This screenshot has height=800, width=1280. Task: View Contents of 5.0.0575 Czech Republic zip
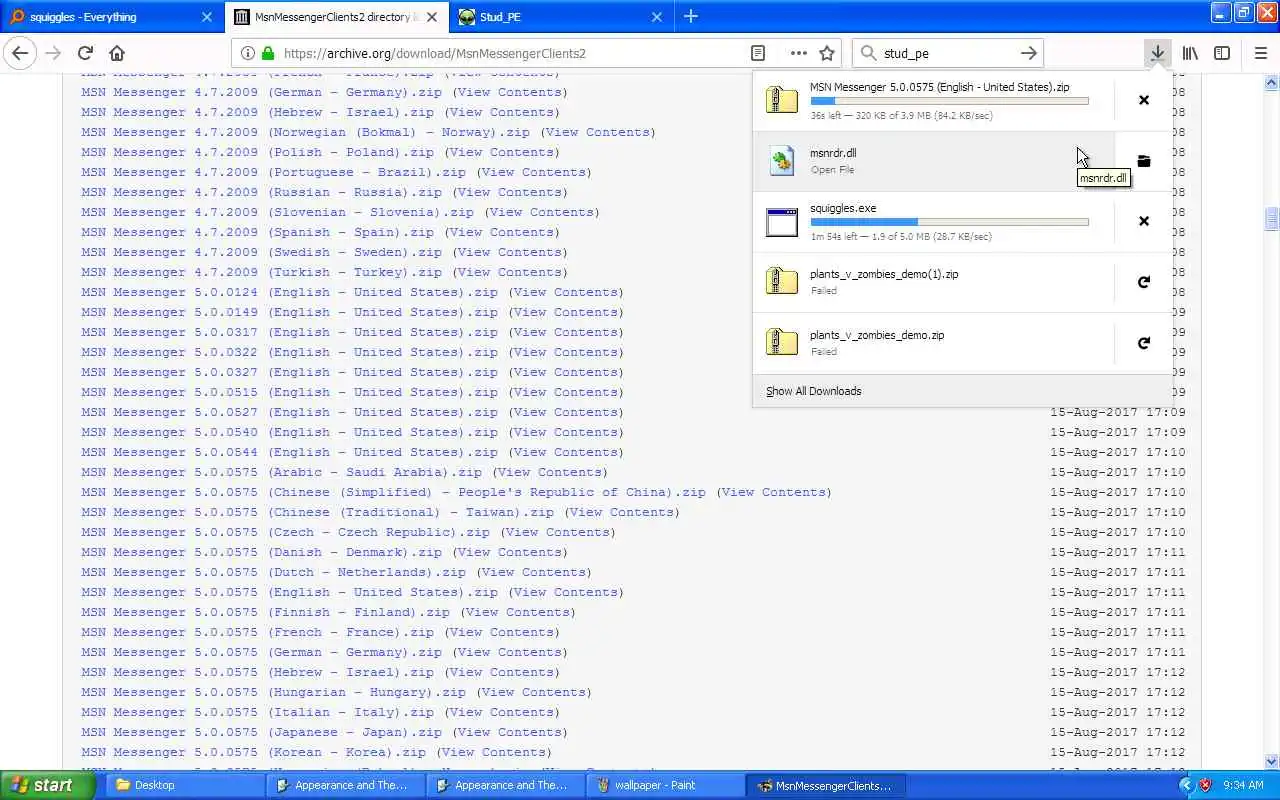[558, 532]
